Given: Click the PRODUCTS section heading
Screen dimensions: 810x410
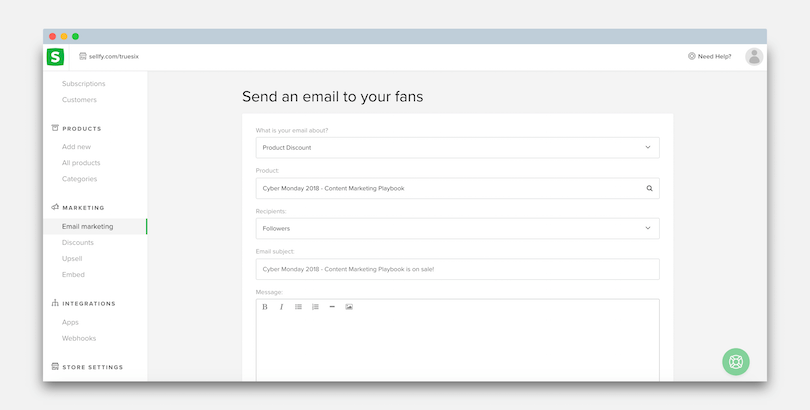Looking at the screenshot, I should click(82, 129).
